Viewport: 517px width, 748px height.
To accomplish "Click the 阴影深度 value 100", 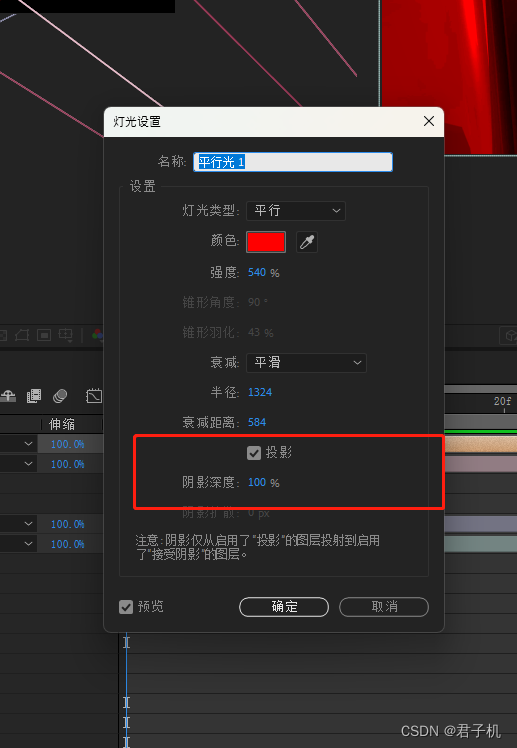I will (257, 483).
